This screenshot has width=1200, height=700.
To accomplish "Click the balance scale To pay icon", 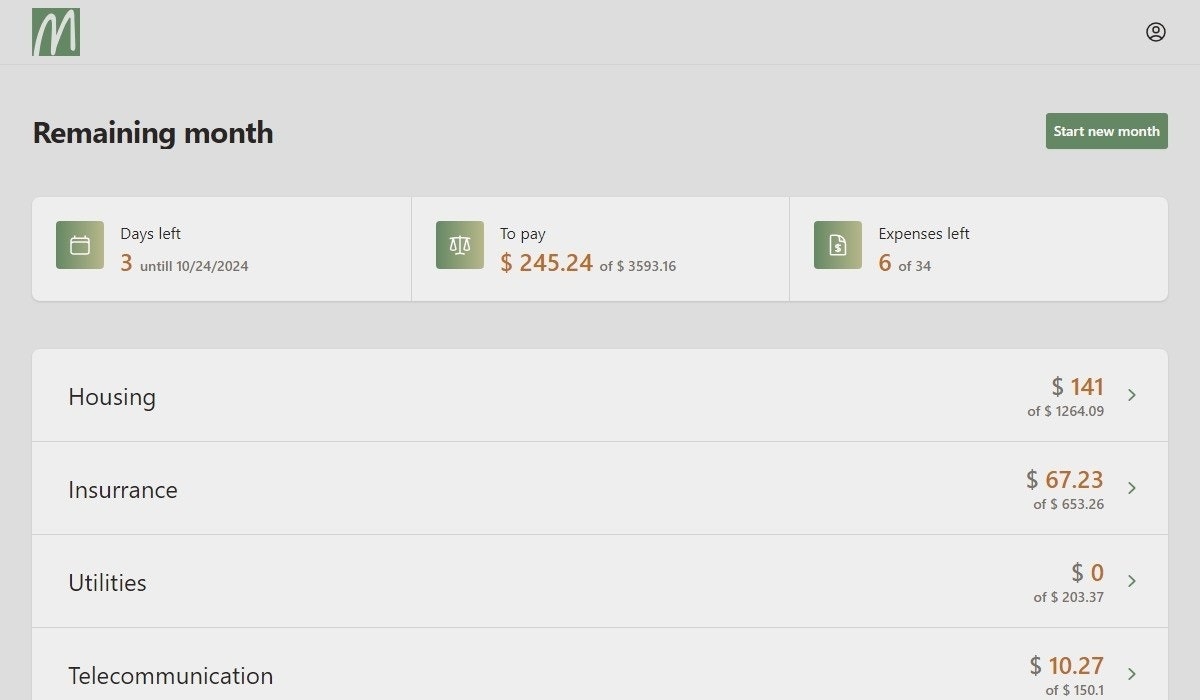I will [460, 245].
